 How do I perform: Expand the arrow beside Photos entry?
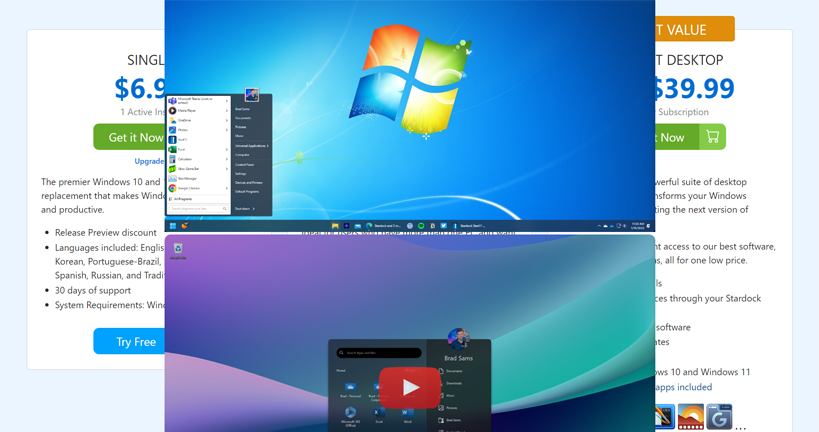227,130
